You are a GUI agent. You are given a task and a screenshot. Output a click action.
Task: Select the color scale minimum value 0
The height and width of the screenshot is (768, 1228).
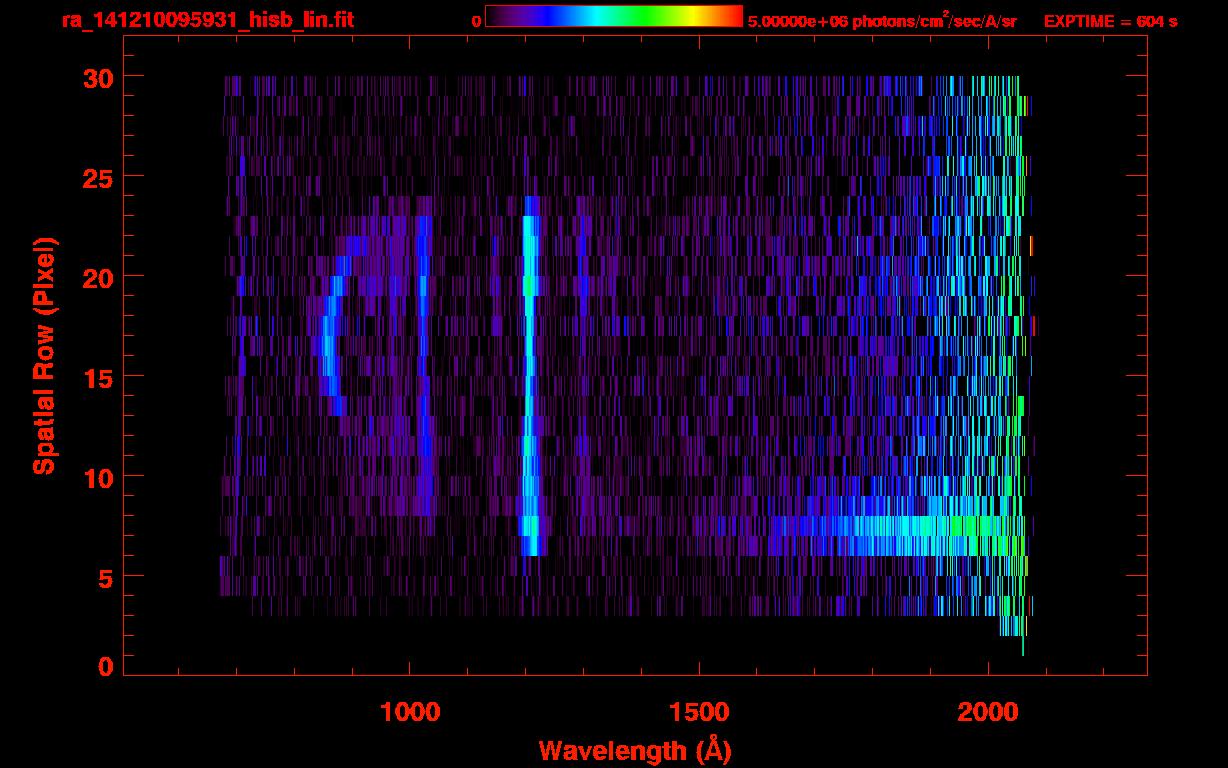point(476,21)
